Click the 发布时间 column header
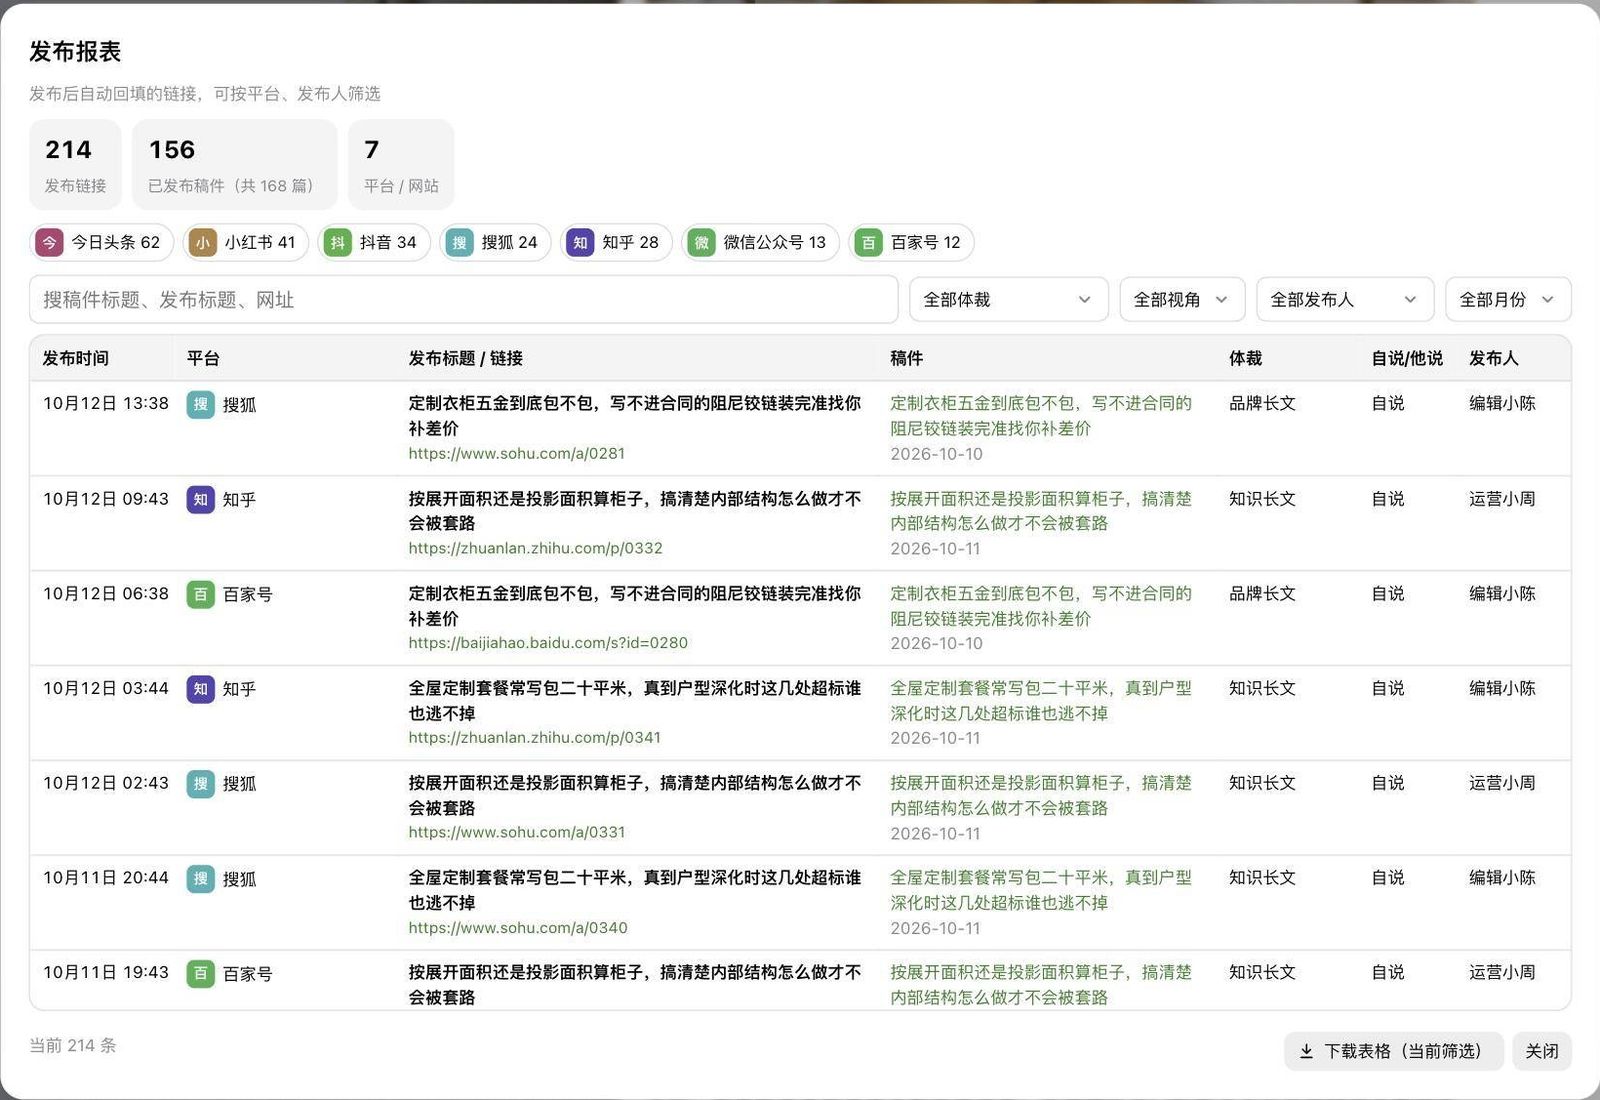The height and width of the screenshot is (1100, 1600). [x=76, y=358]
